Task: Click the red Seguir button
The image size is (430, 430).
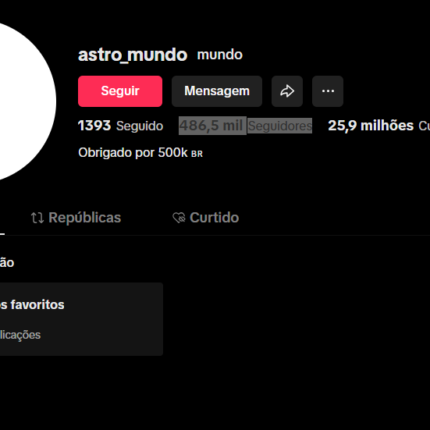Action: click(x=120, y=91)
